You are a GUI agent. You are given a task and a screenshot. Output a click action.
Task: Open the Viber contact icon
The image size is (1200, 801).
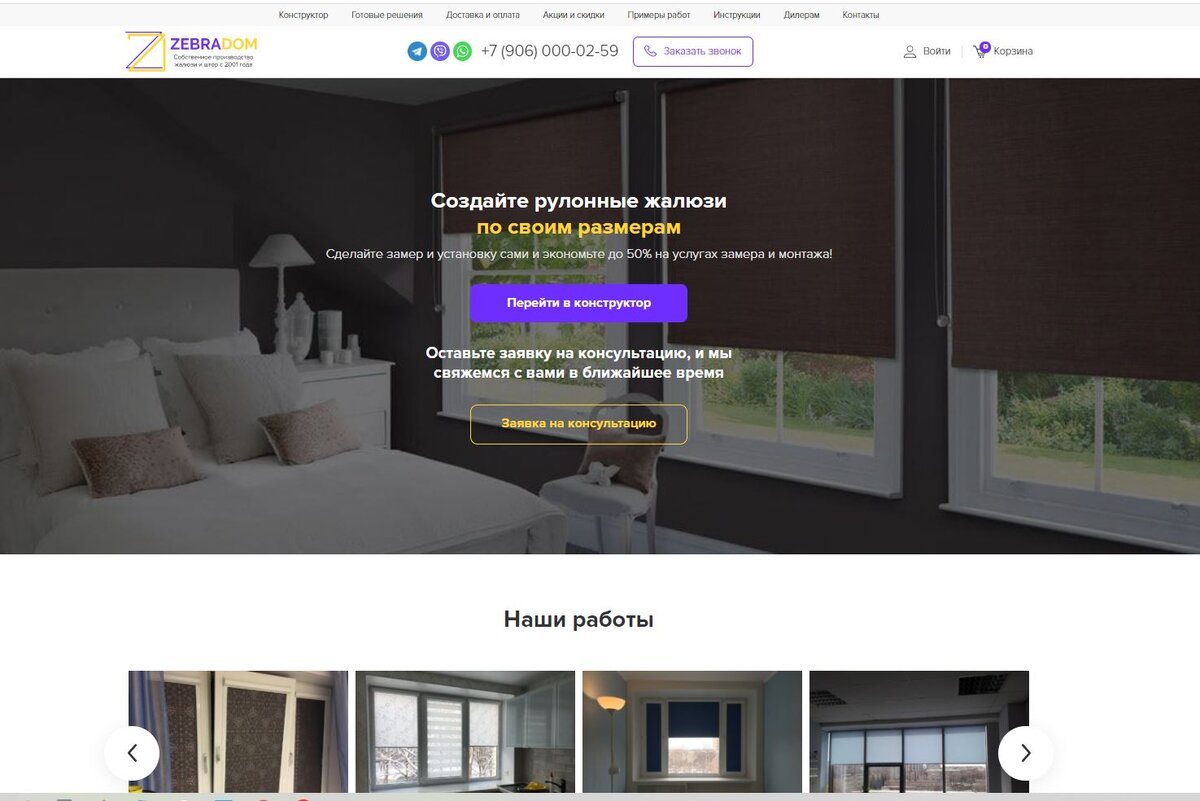pyautogui.click(x=440, y=51)
